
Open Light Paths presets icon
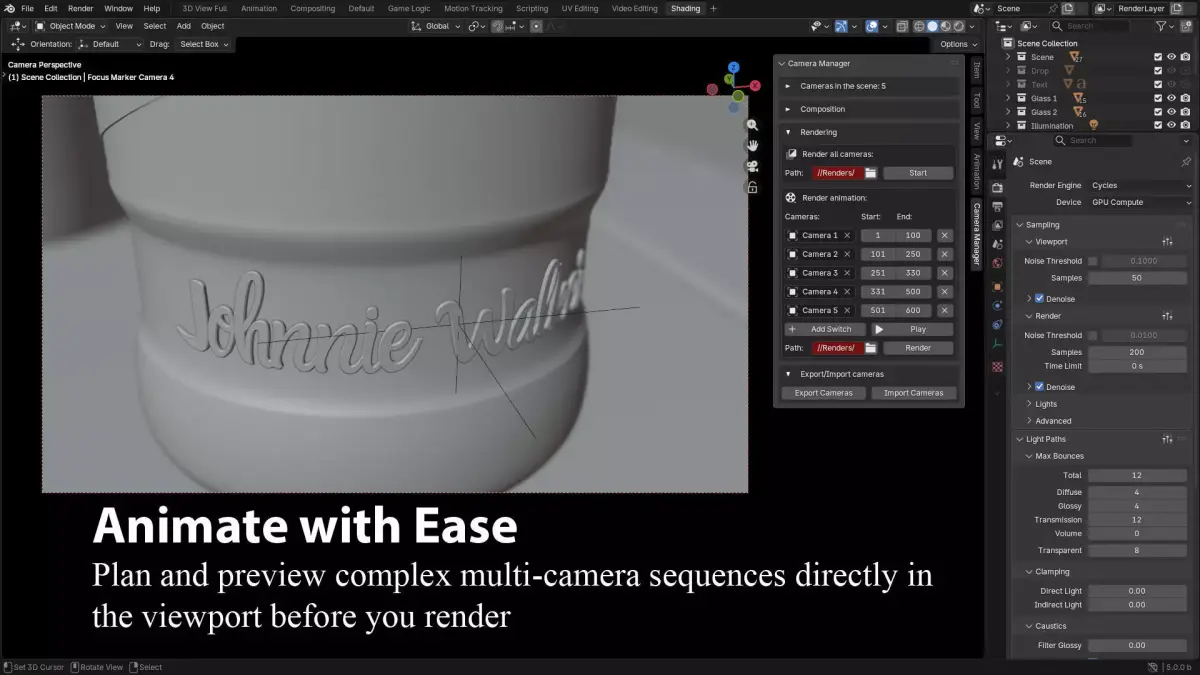1168,439
